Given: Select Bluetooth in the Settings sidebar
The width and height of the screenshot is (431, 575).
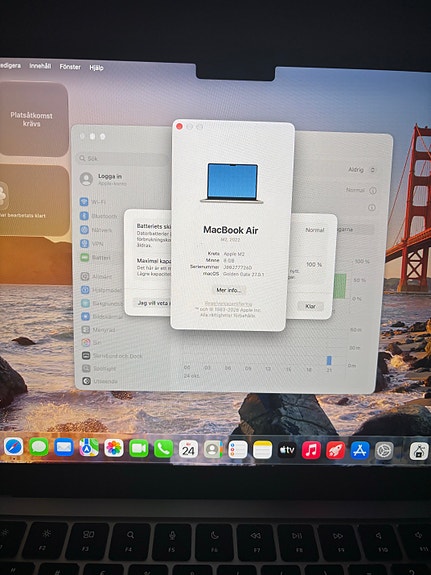Looking at the screenshot, I should tap(99, 216).
